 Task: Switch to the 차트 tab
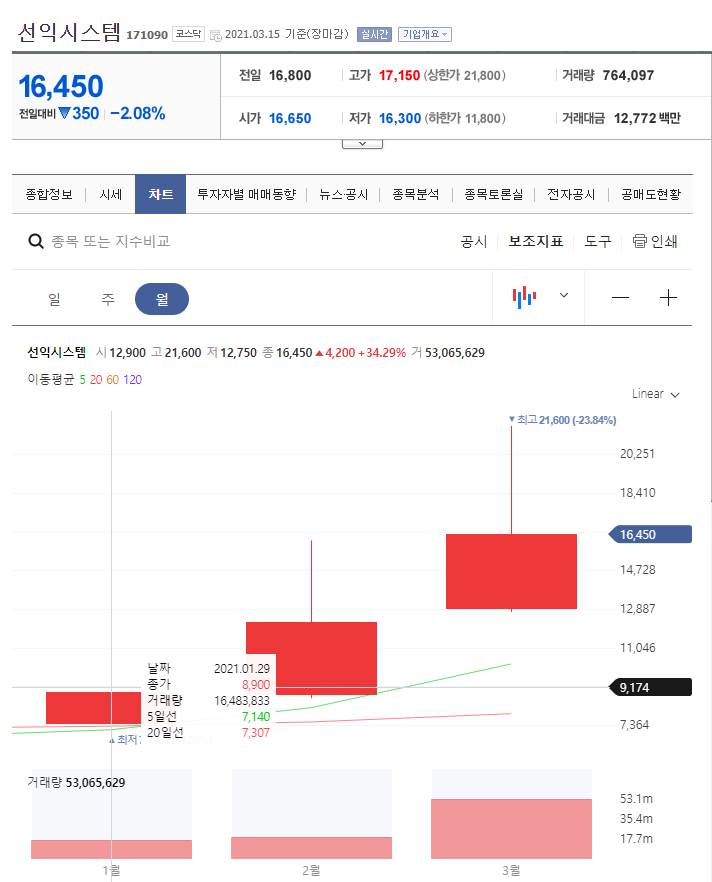click(x=160, y=194)
